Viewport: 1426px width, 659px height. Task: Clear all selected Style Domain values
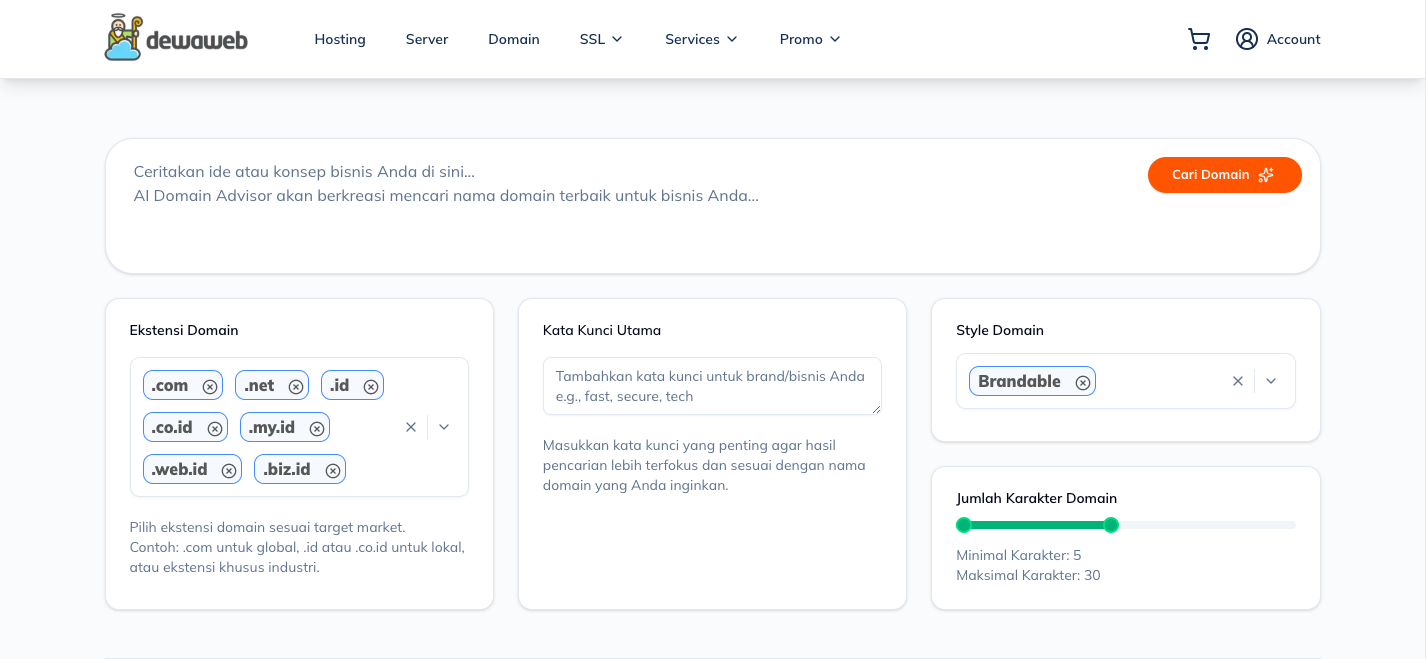pos(1237,381)
